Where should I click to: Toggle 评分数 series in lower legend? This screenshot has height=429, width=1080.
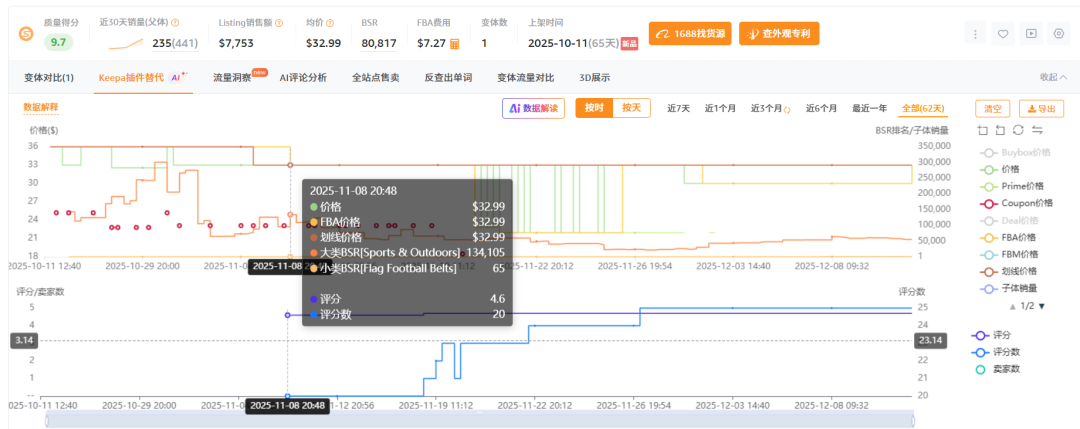(995, 353)
